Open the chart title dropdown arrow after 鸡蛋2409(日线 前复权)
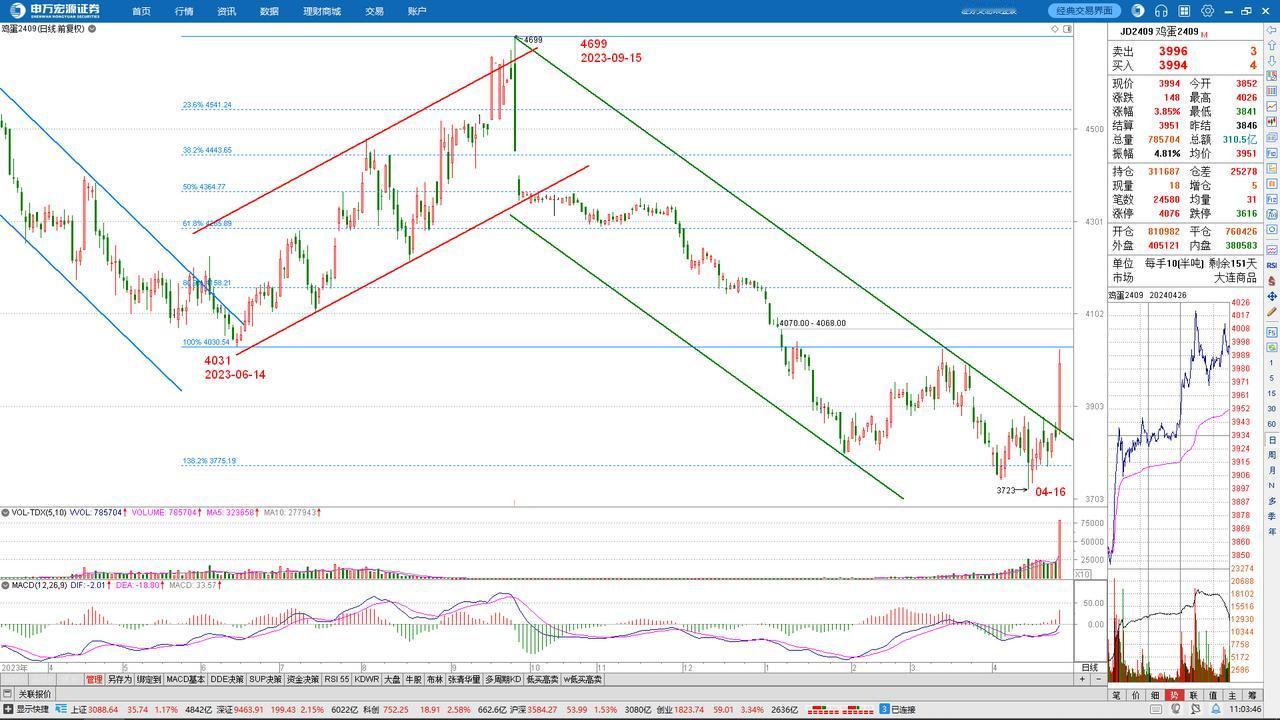The height and width of the screenshot is (720, 1280). pos(92,29)
